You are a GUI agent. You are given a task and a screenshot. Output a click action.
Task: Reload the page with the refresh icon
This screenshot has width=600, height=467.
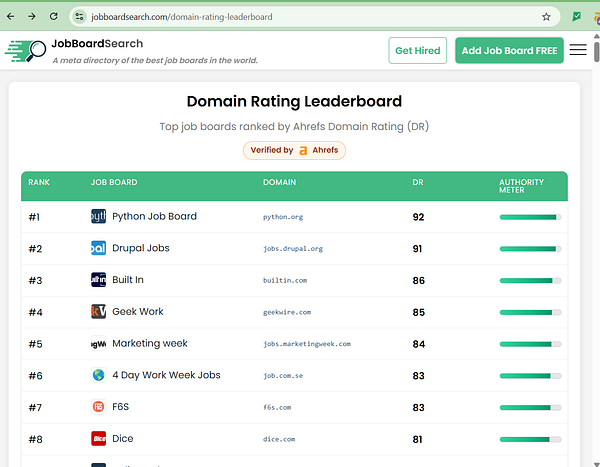(54, 16)
